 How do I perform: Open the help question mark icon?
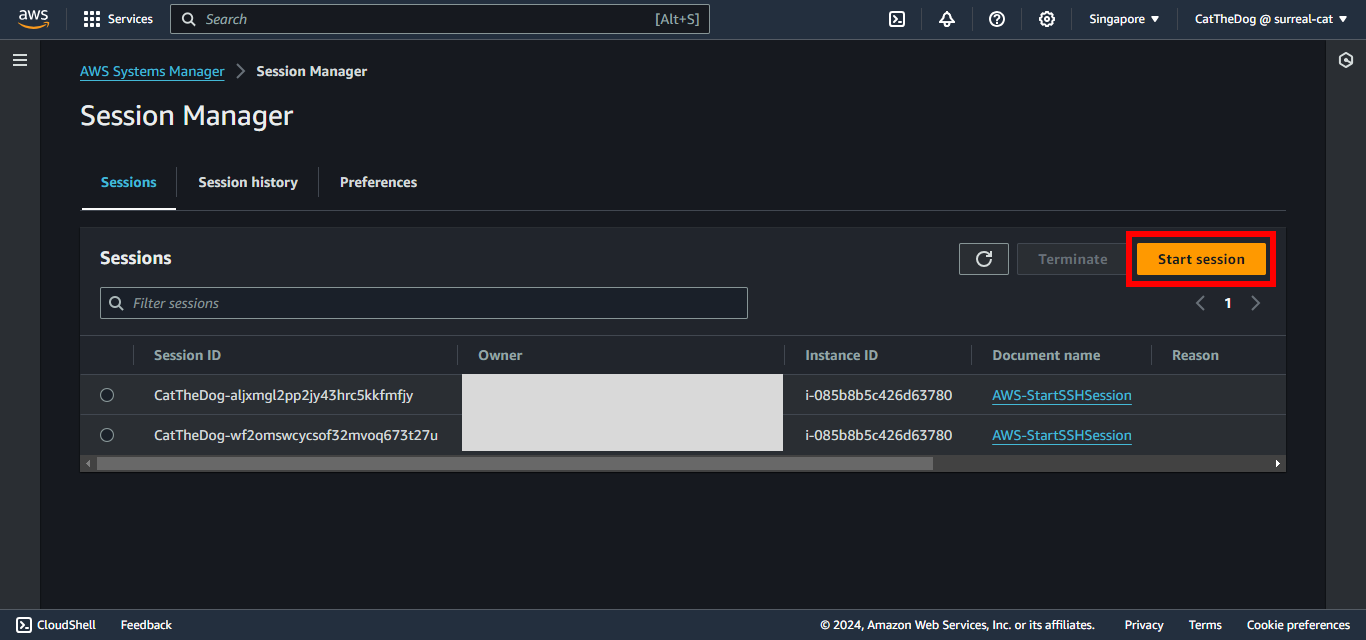pyautogui.click(x=997, y=19)
